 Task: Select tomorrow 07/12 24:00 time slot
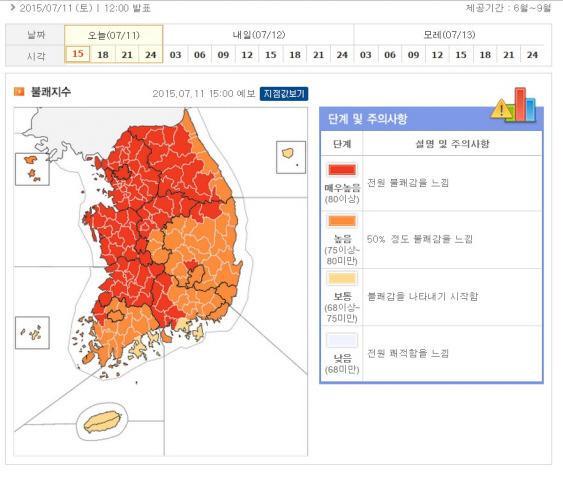(342, 55)
